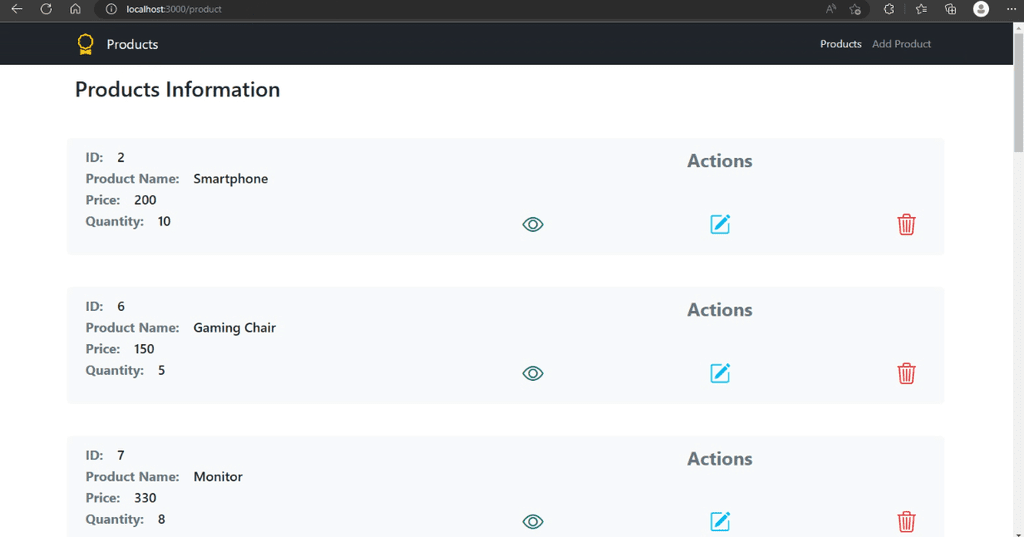Edit the Gaming Chair entry
The height and width of the screenshot is (537, 1024).
tap(720, 373)
